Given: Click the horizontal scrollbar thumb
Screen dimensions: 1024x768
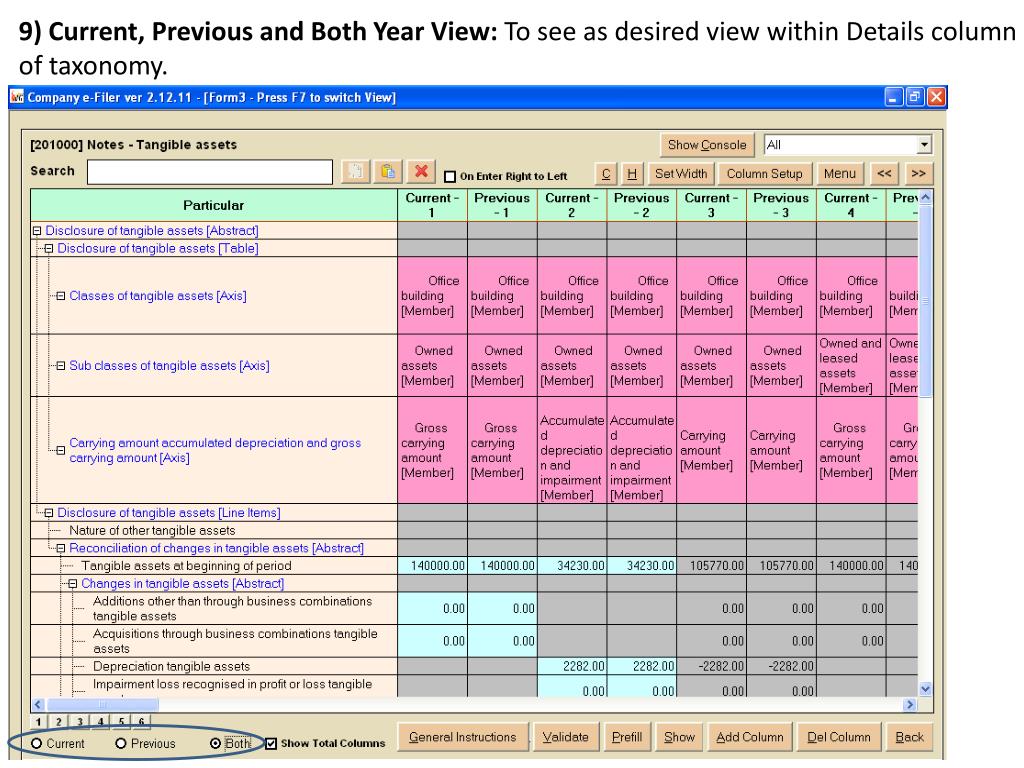Looking at the screenshot, I should (103, 704).
